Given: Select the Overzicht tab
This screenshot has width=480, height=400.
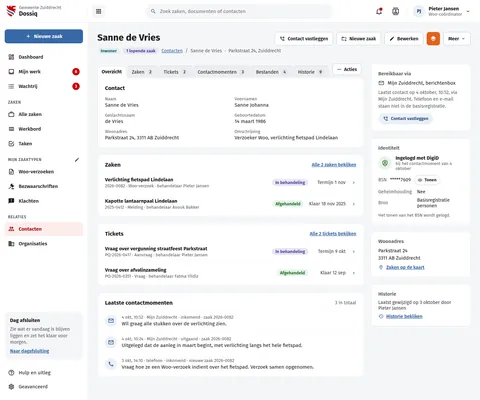Looking at the screenshot, I should click(x=112, y=72).
